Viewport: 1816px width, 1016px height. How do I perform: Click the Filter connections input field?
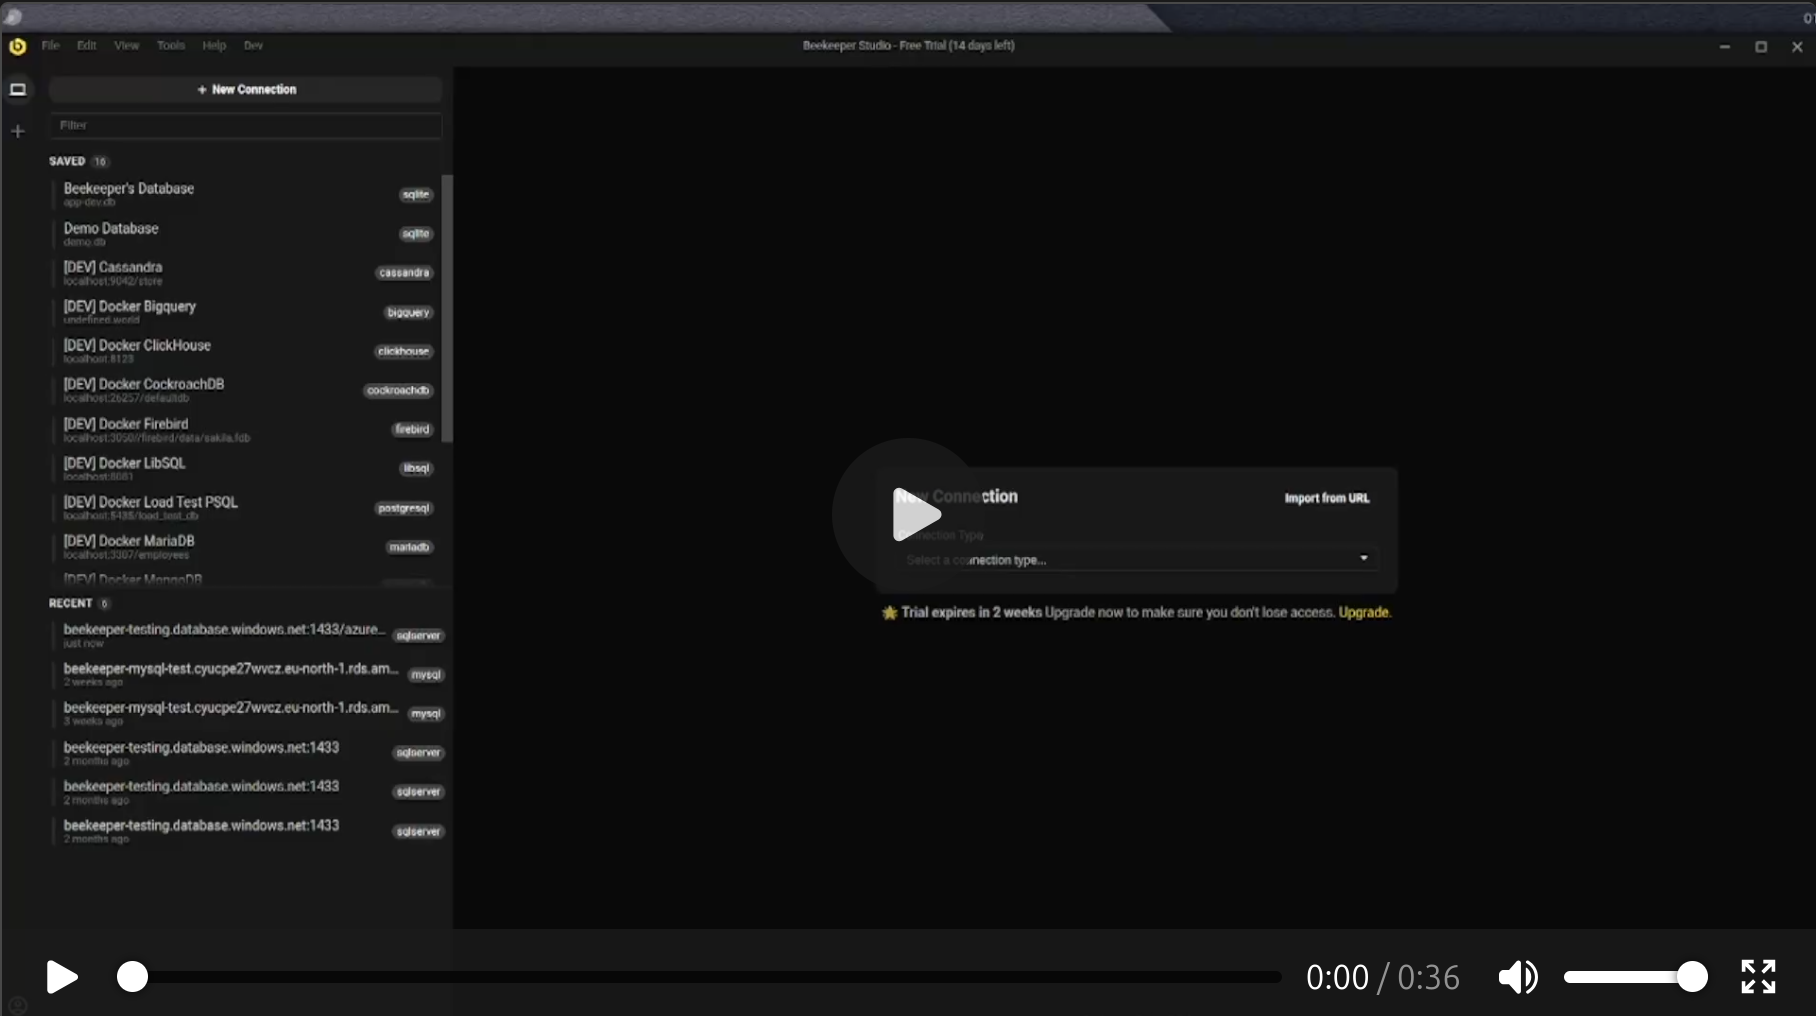click(x=246, y=126)
